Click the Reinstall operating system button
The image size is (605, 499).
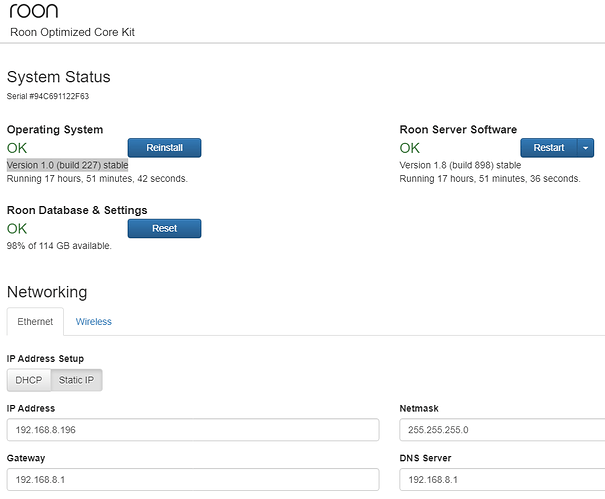coord(164,148)
